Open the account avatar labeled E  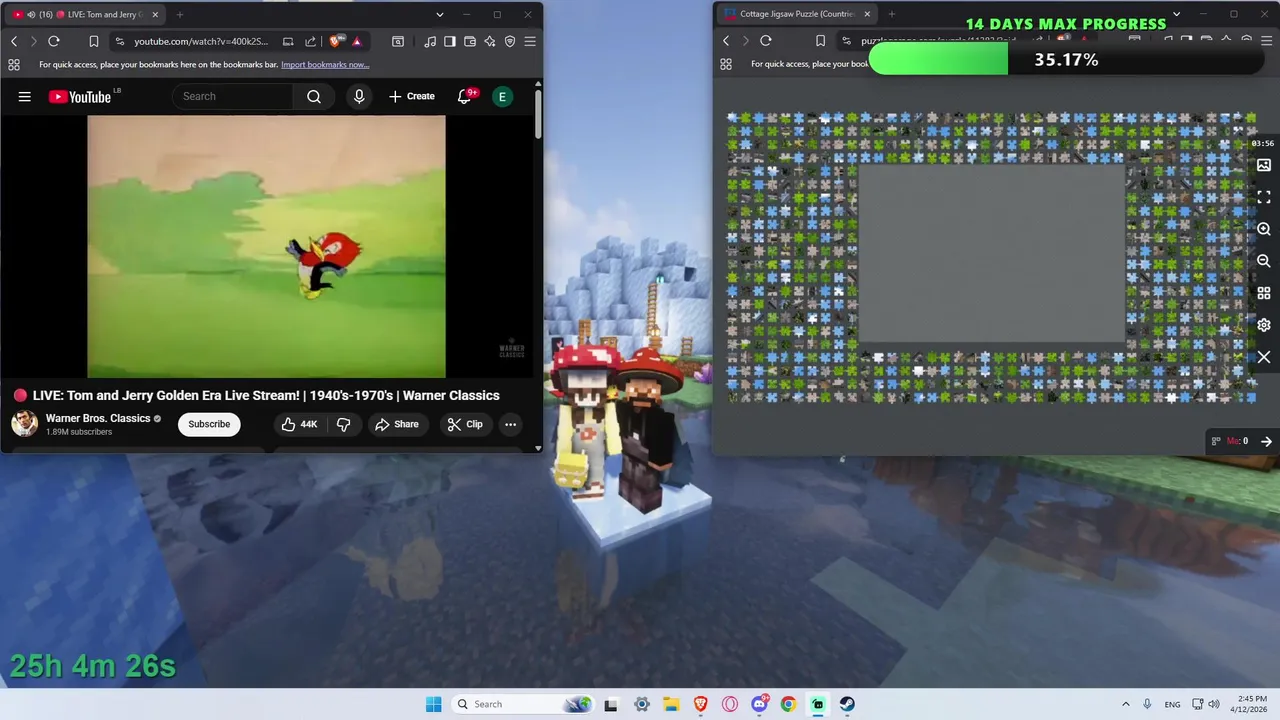pos(502,96)
